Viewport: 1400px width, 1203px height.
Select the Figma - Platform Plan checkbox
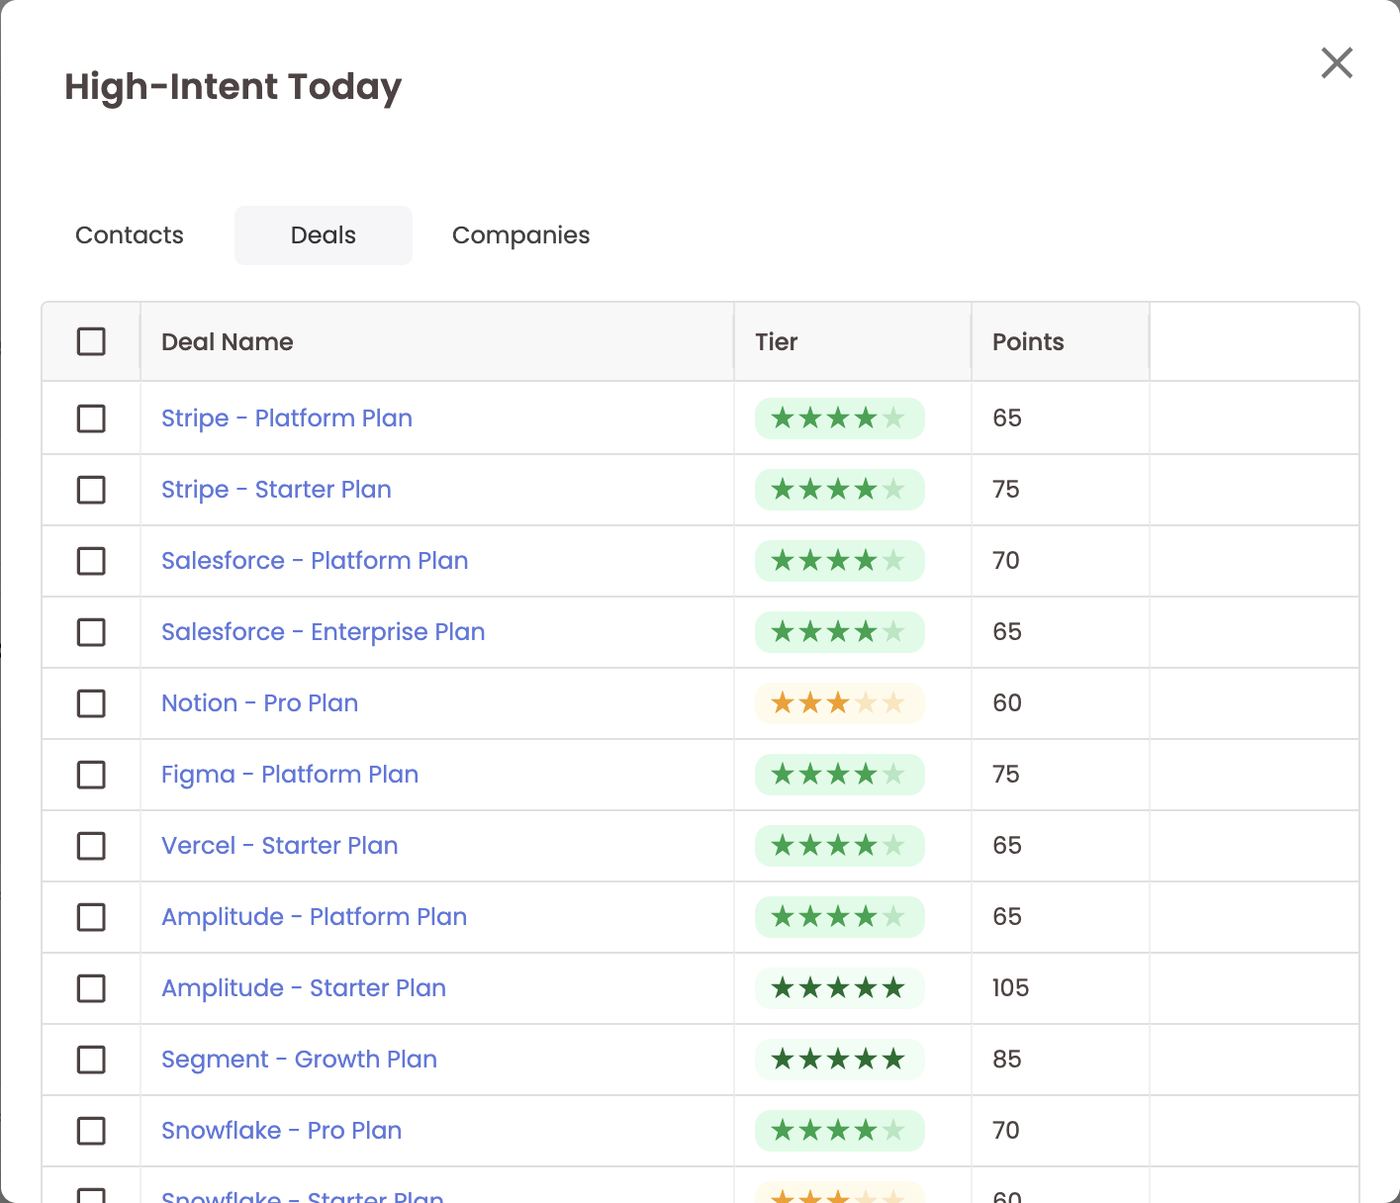click(91, 775)
